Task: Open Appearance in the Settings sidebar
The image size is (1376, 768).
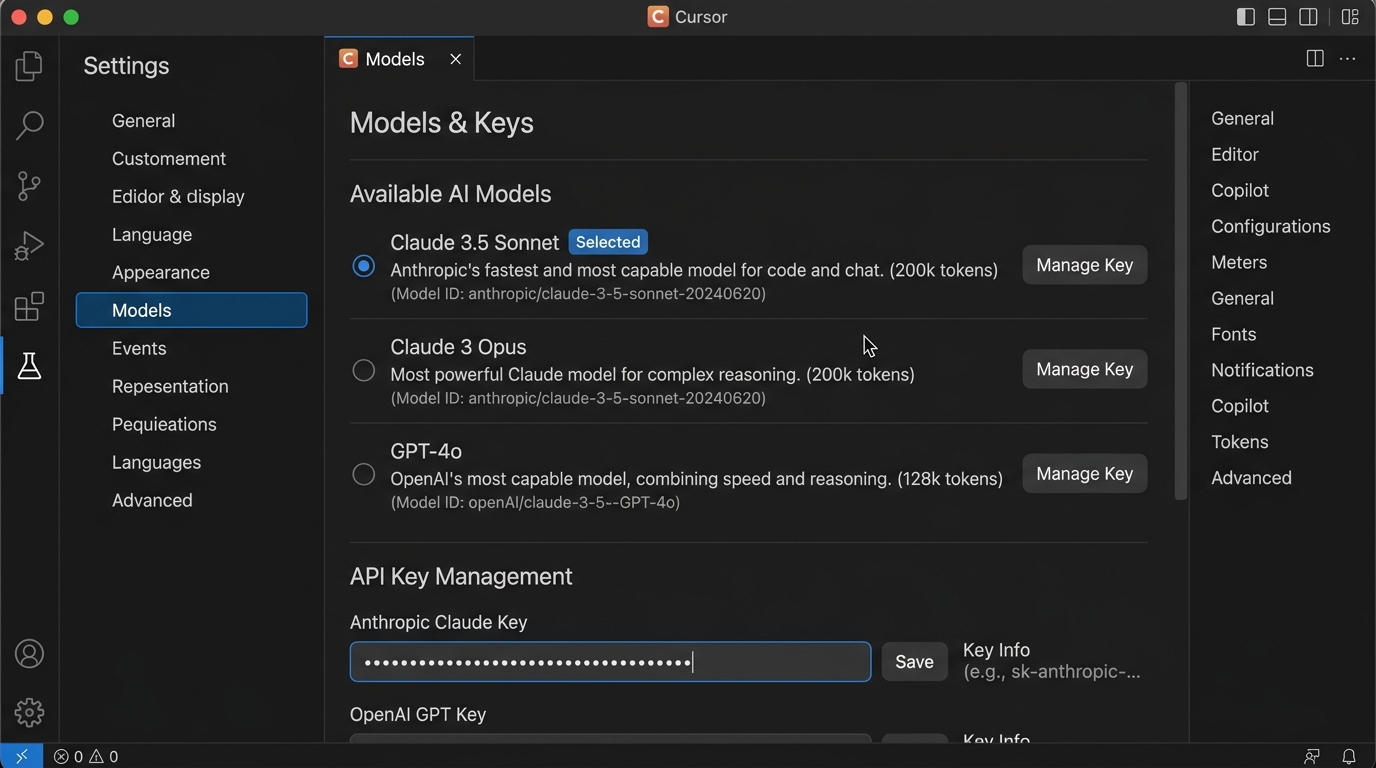Action: (161, 272)
